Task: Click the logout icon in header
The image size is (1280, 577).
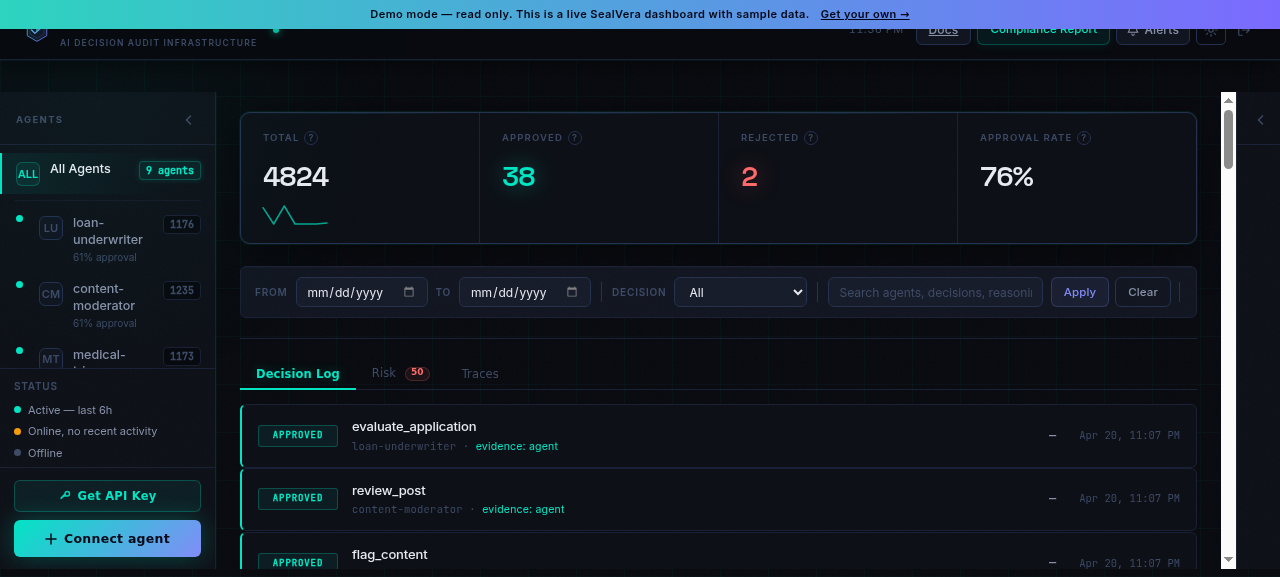Action: coord(1244,32)
